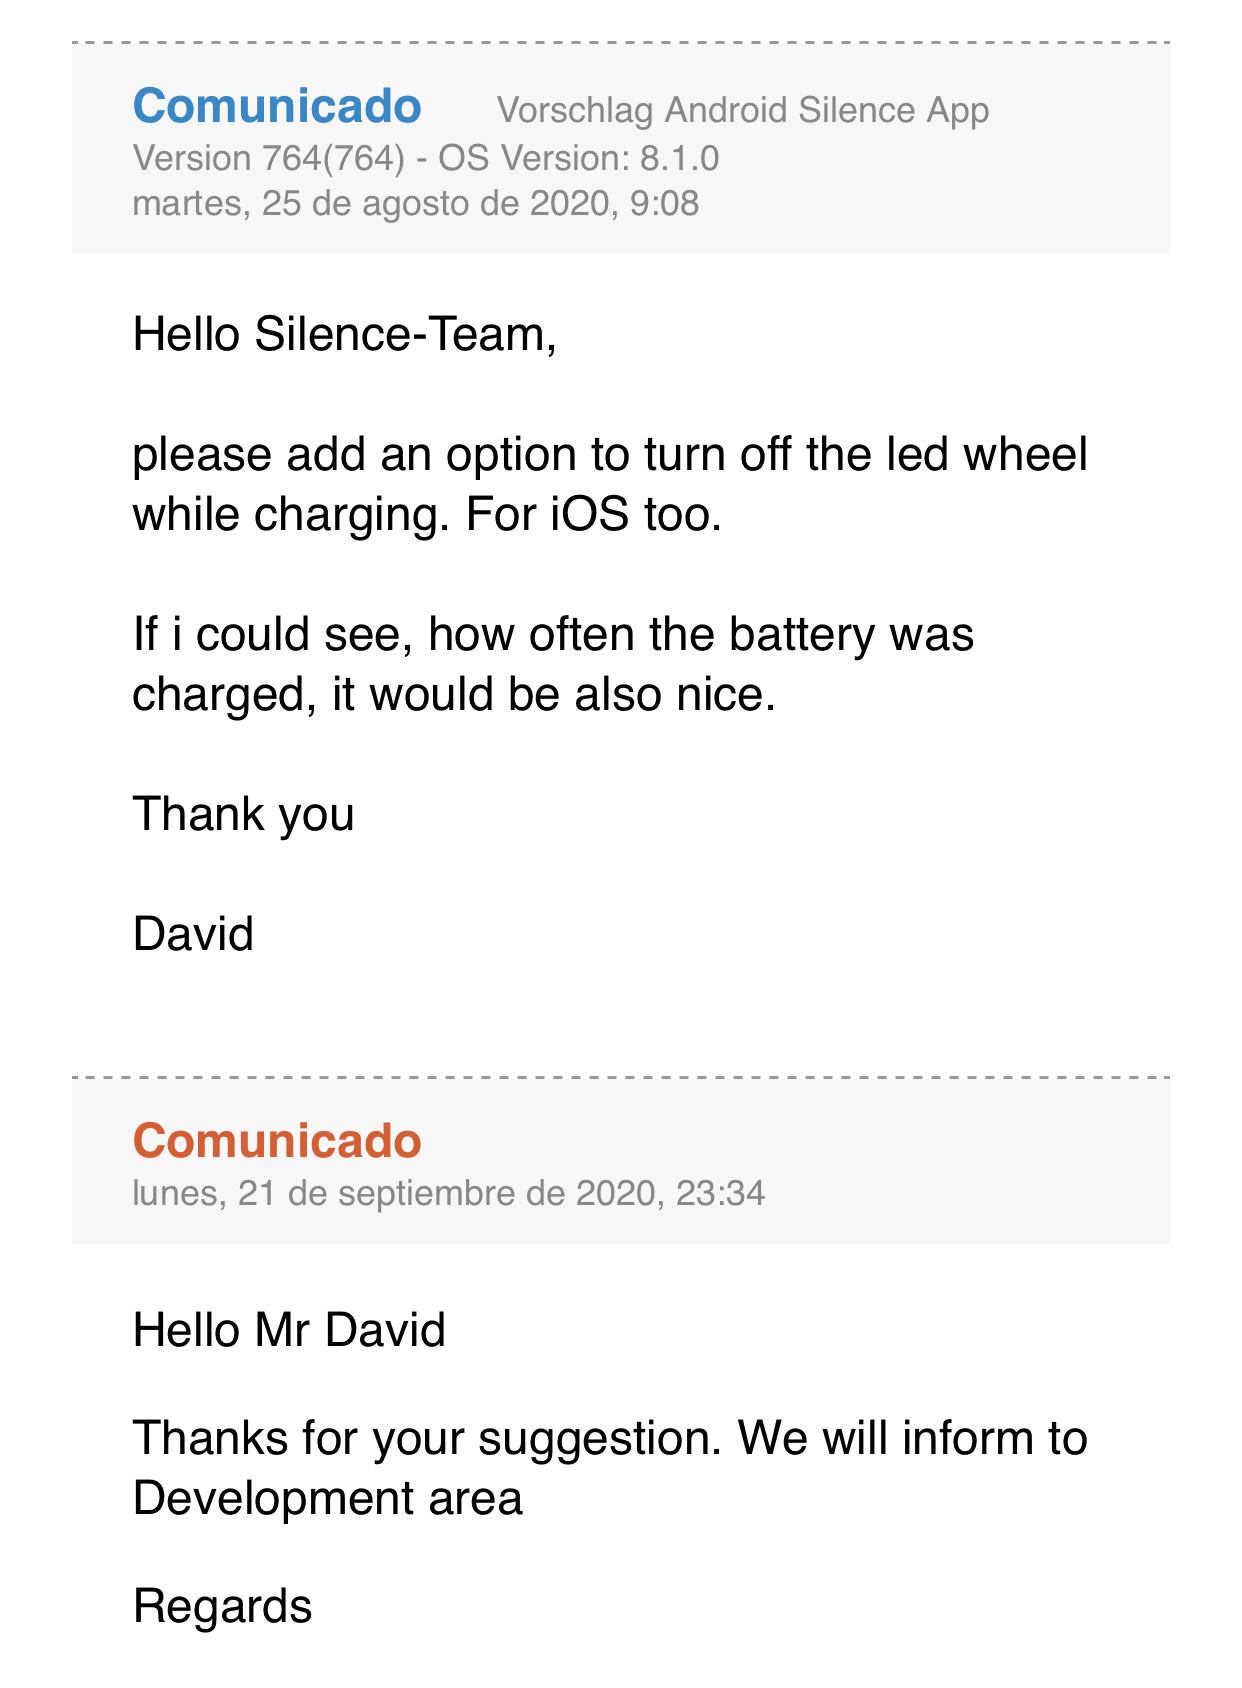This screenshot has width=1242, height=1688.
Task: Click the line starting 'If i could see'
Action: click(553, 635)
